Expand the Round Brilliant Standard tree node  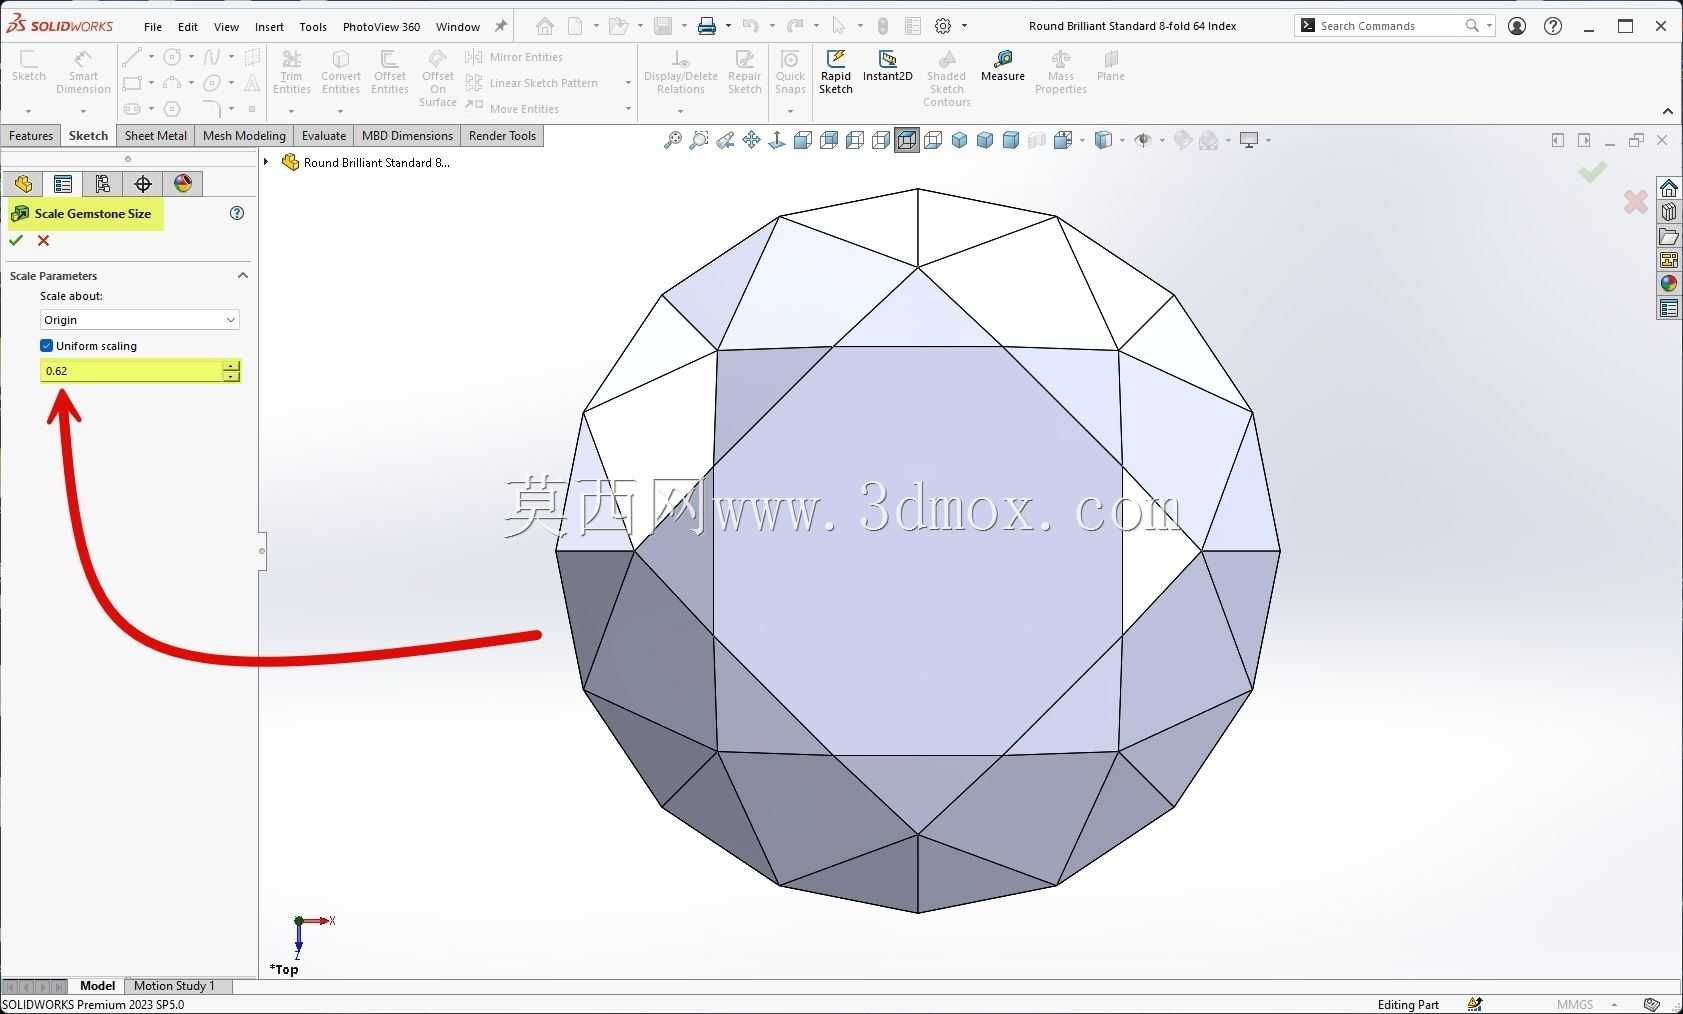click(x=266, y=162)
